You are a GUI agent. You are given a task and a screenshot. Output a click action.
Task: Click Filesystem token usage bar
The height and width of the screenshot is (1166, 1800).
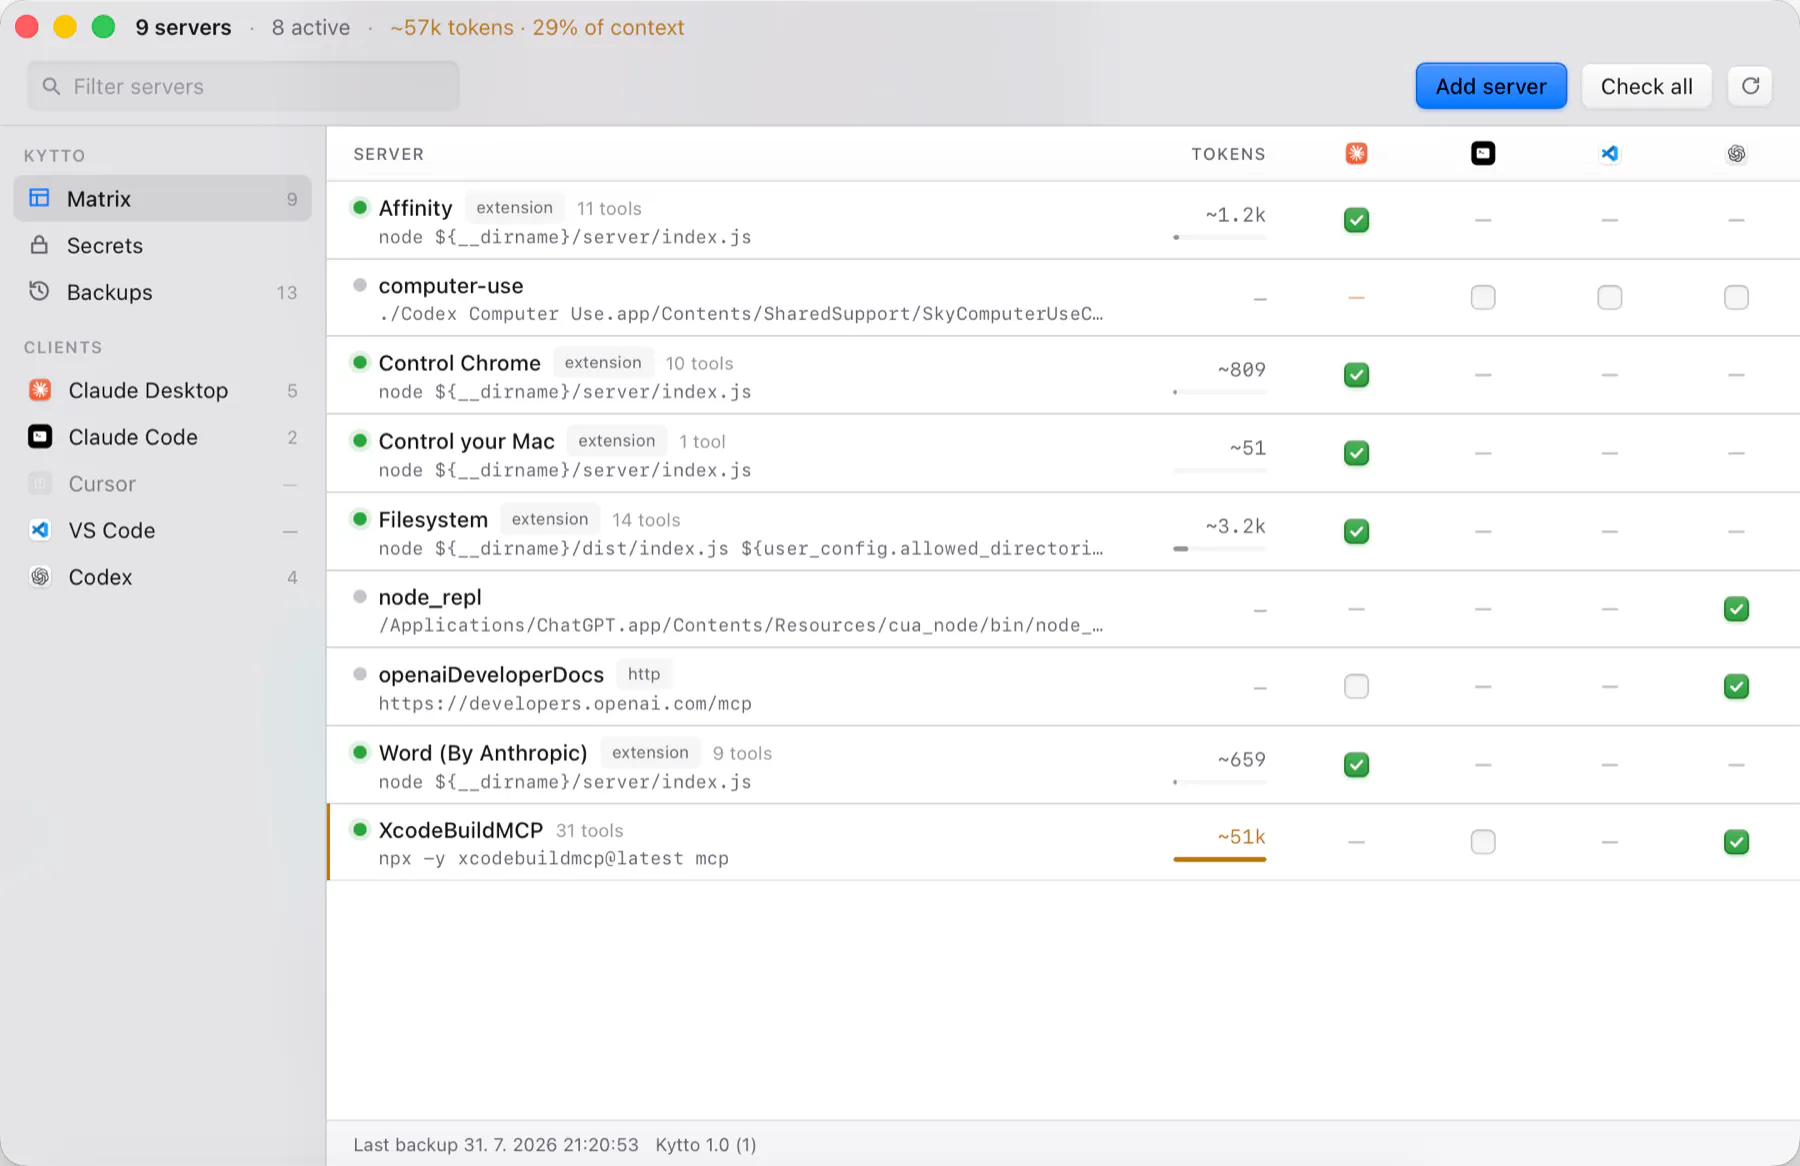tap(1219, 548)
